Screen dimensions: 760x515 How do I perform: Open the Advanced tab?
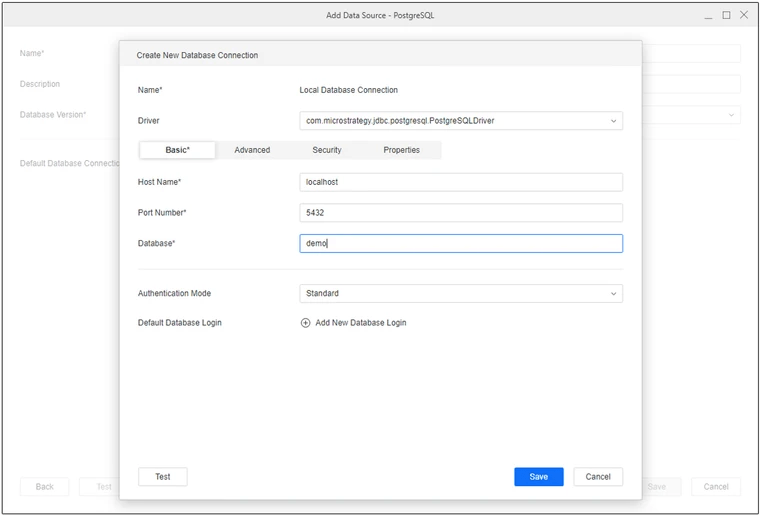252,150
